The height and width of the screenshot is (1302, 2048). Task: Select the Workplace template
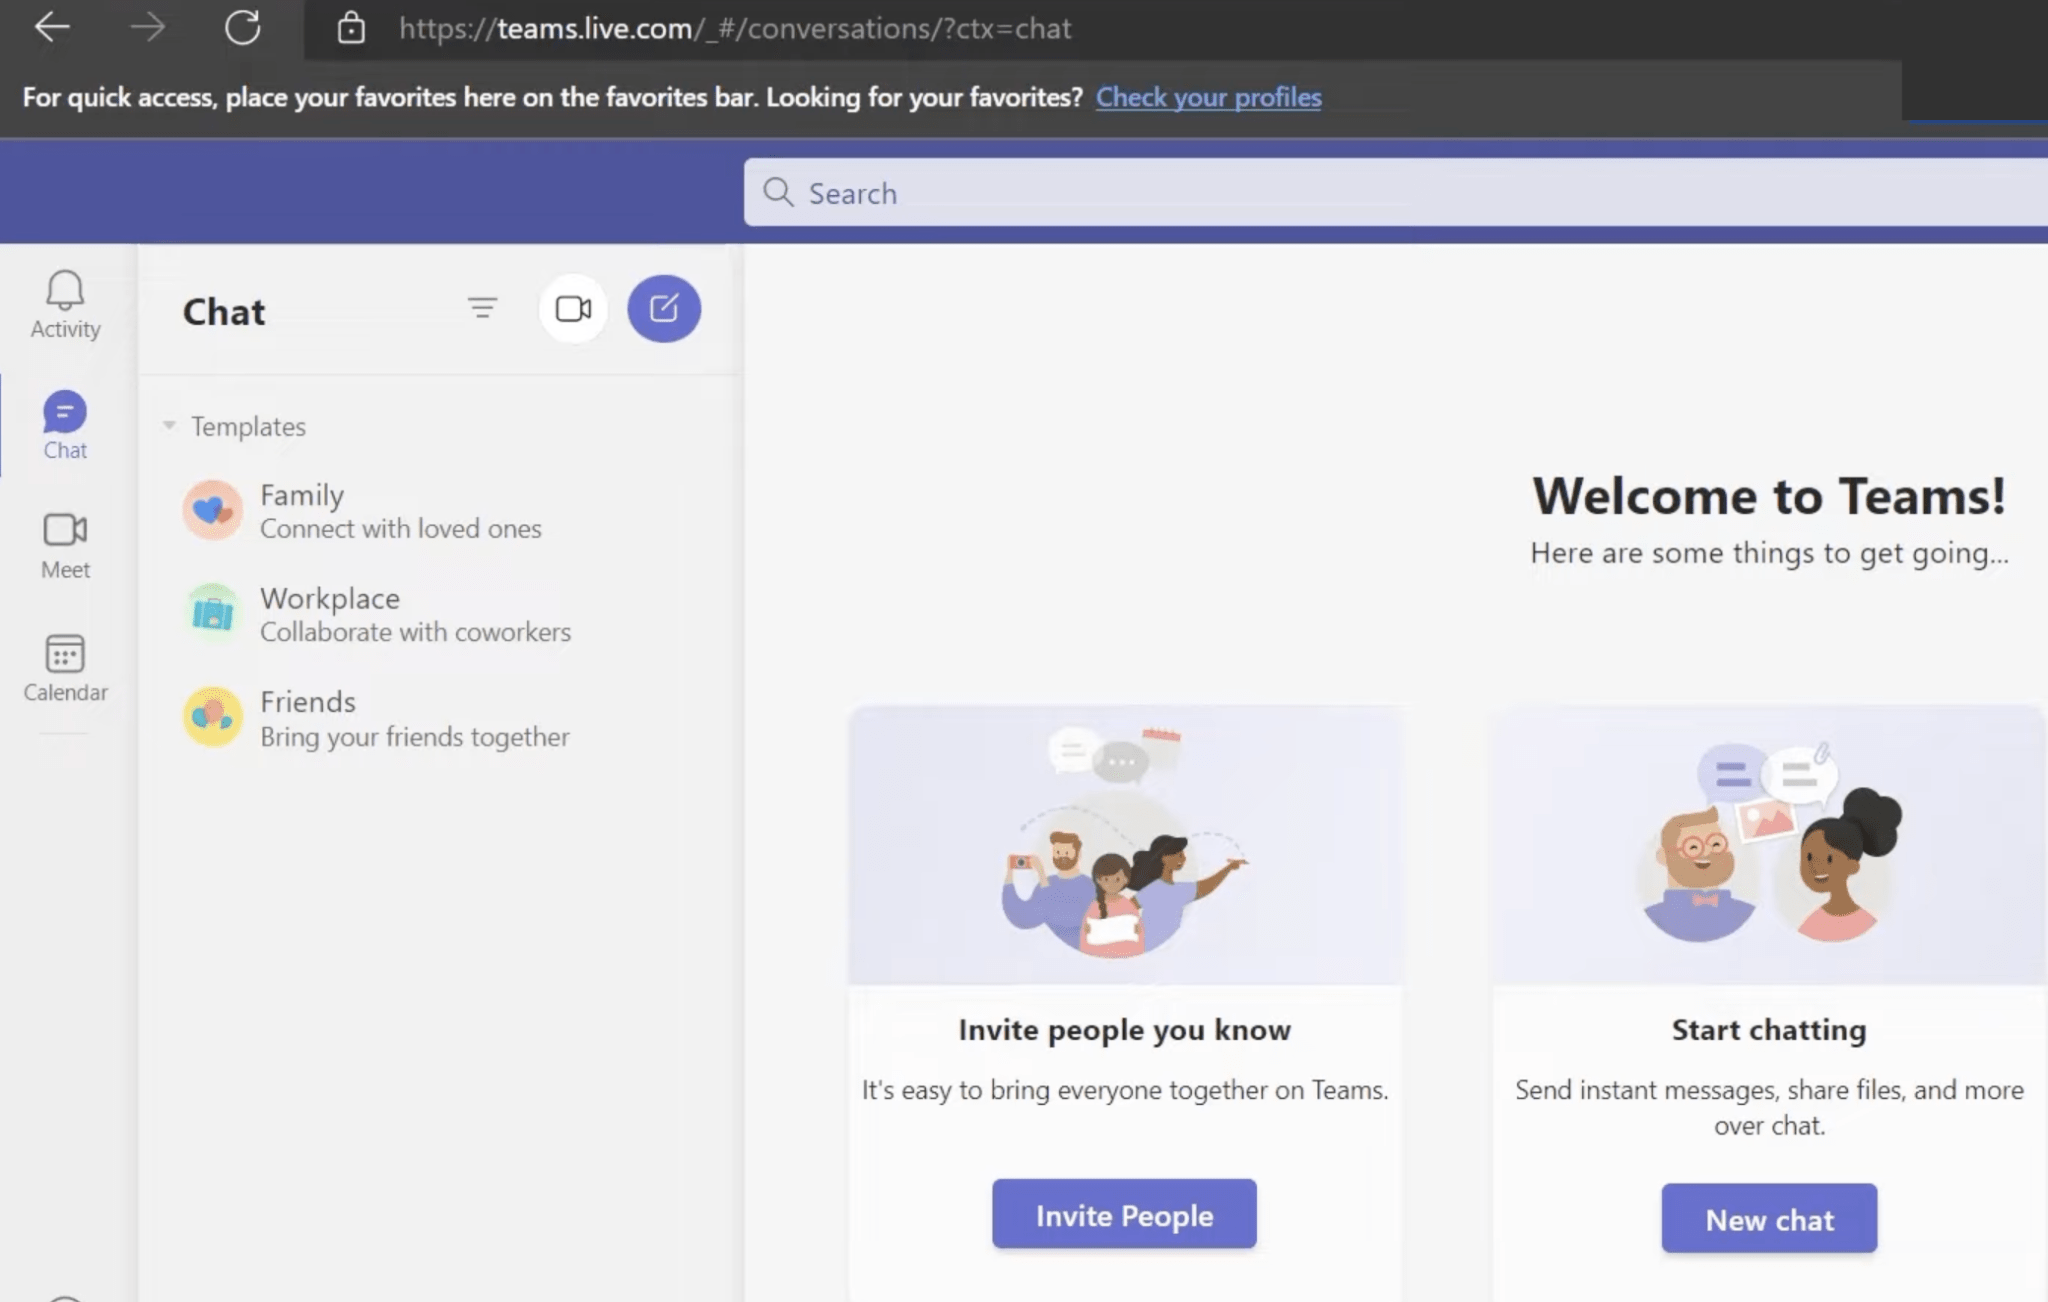(330, 613)
